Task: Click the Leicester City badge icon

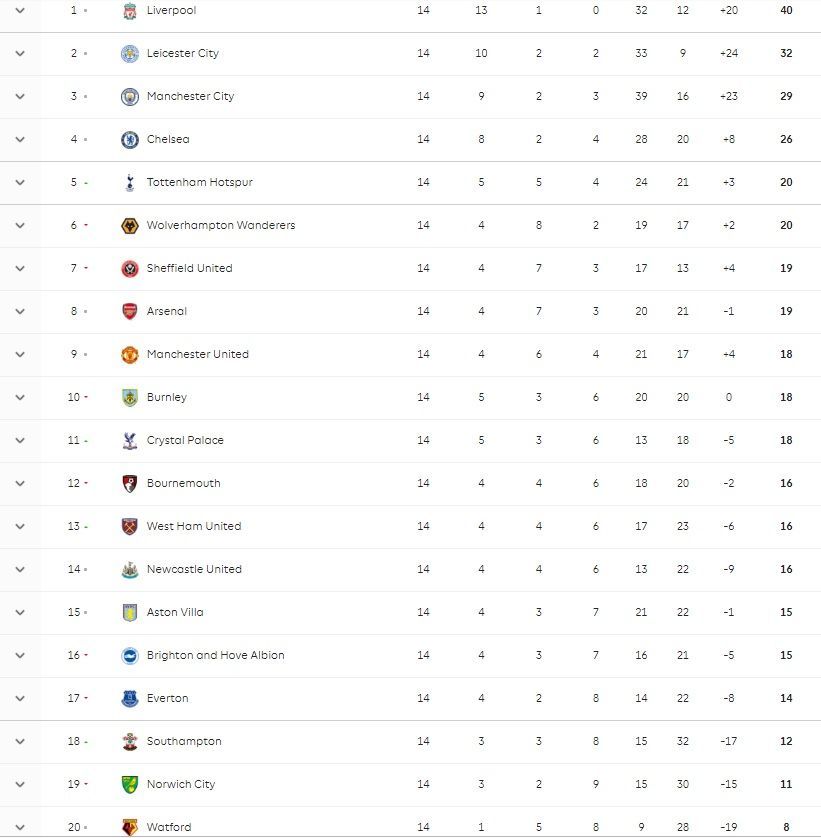Action: (129, 53)
